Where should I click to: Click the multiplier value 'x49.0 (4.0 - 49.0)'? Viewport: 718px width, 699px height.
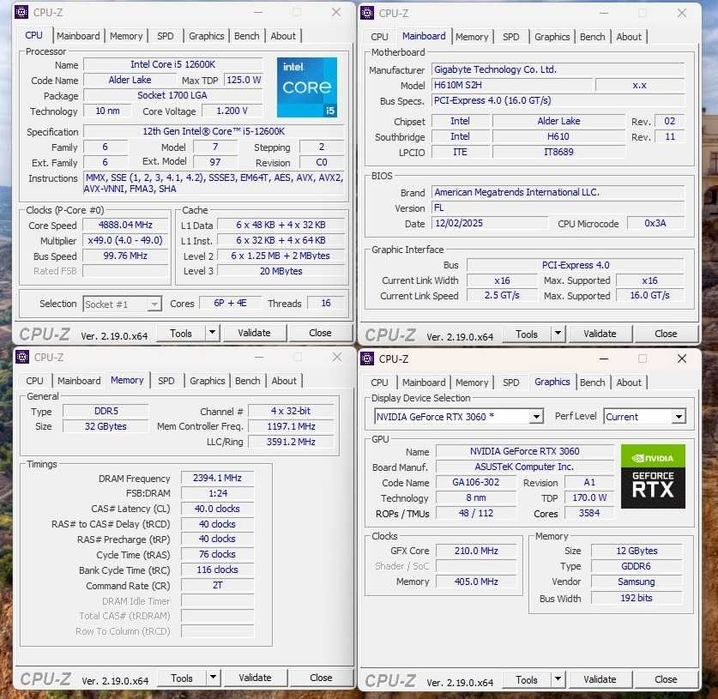pos(125,240)
